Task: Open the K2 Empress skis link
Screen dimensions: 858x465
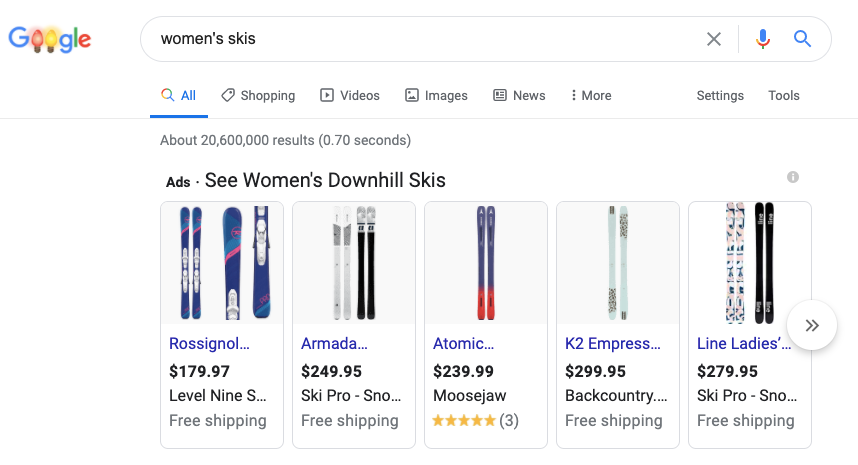Action: click(x=613, y=344)
